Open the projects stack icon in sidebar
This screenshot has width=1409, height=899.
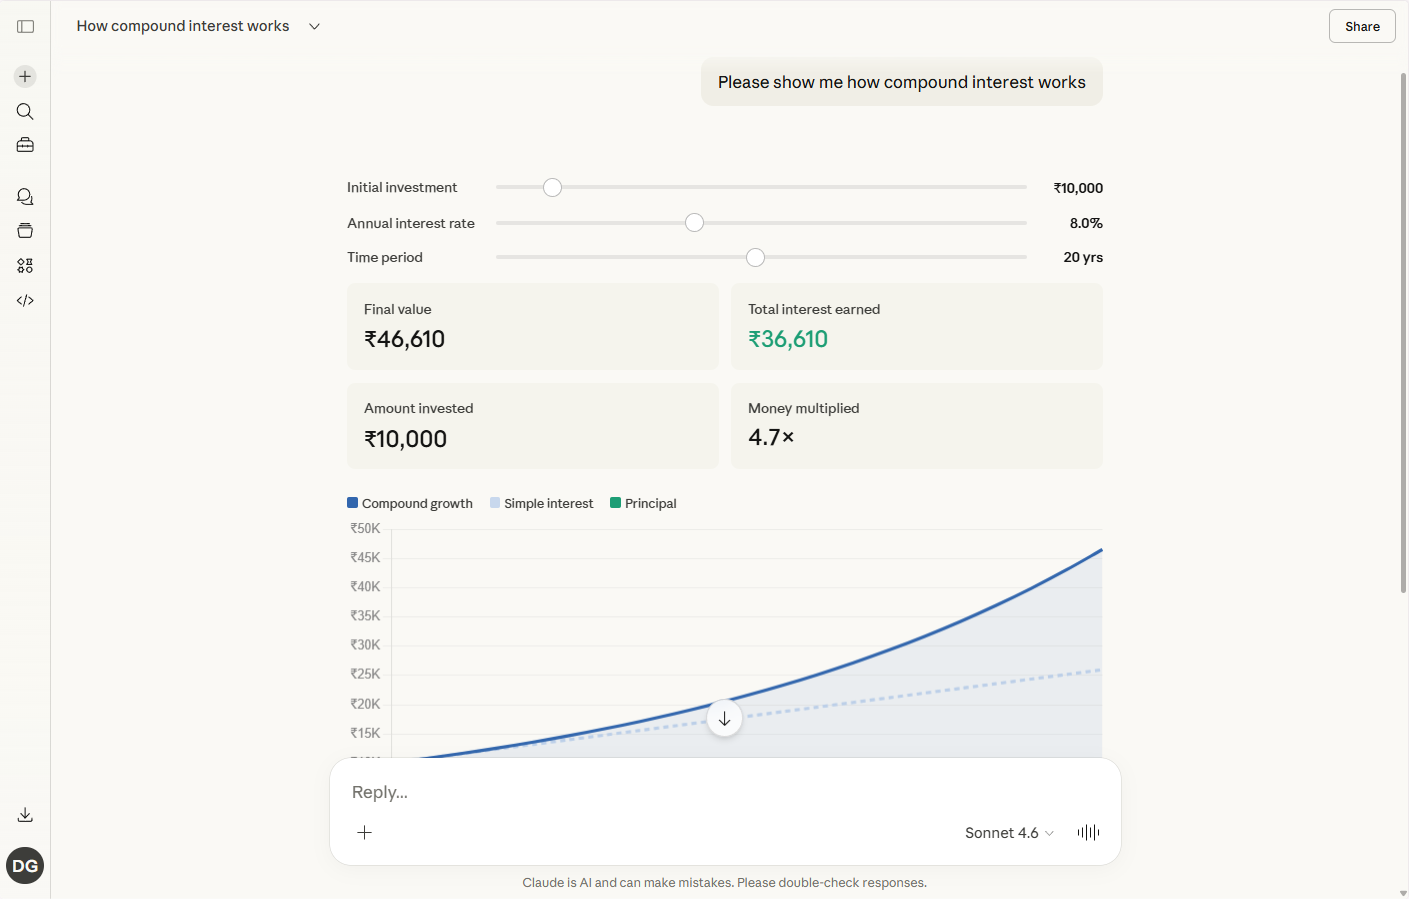[25, 231]
